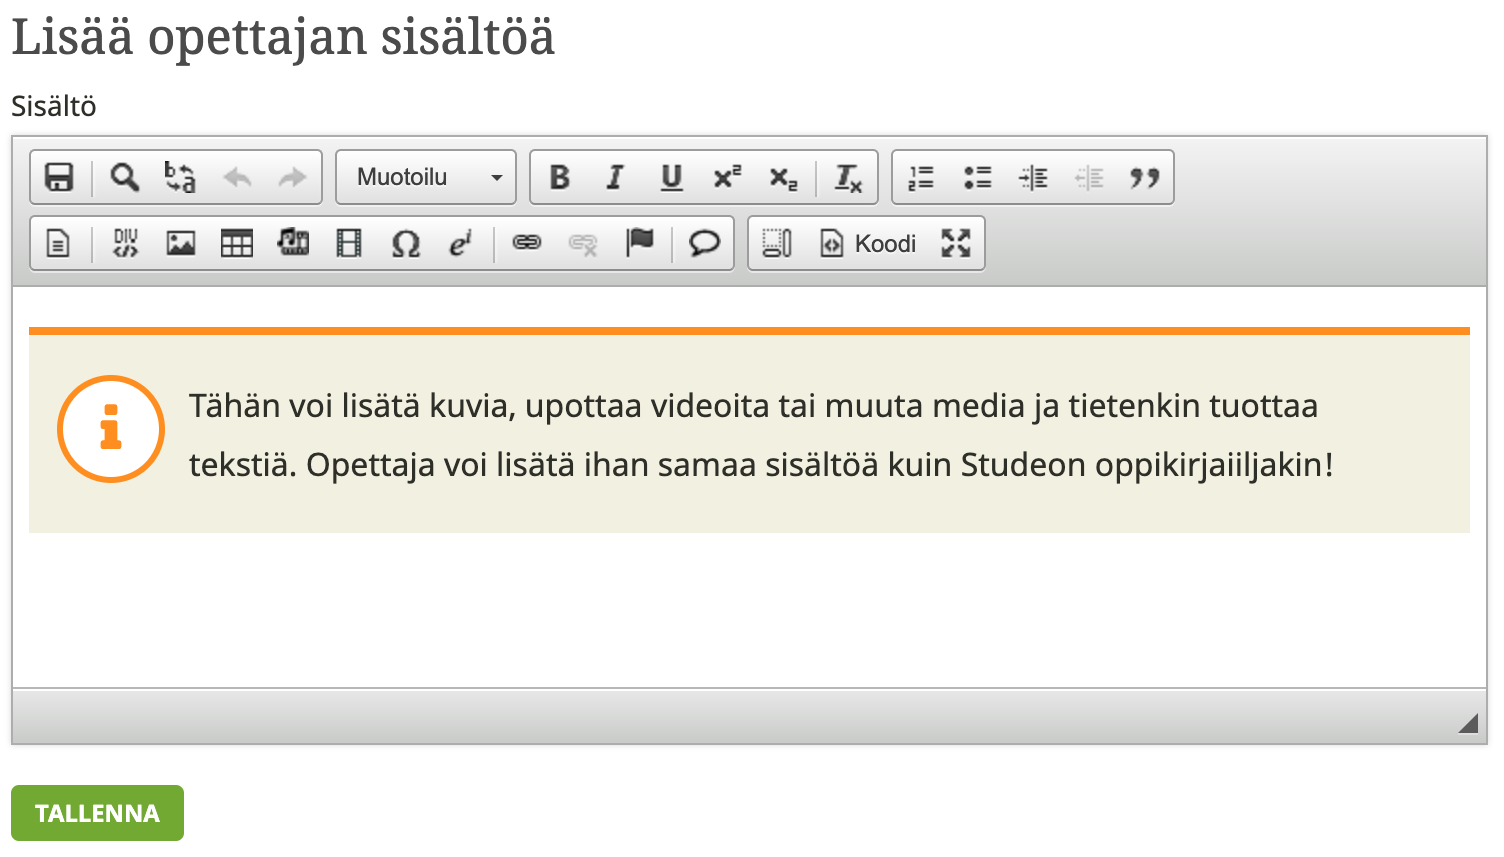
Task: Open the find magnifier tool
Action: click(125, 177)
